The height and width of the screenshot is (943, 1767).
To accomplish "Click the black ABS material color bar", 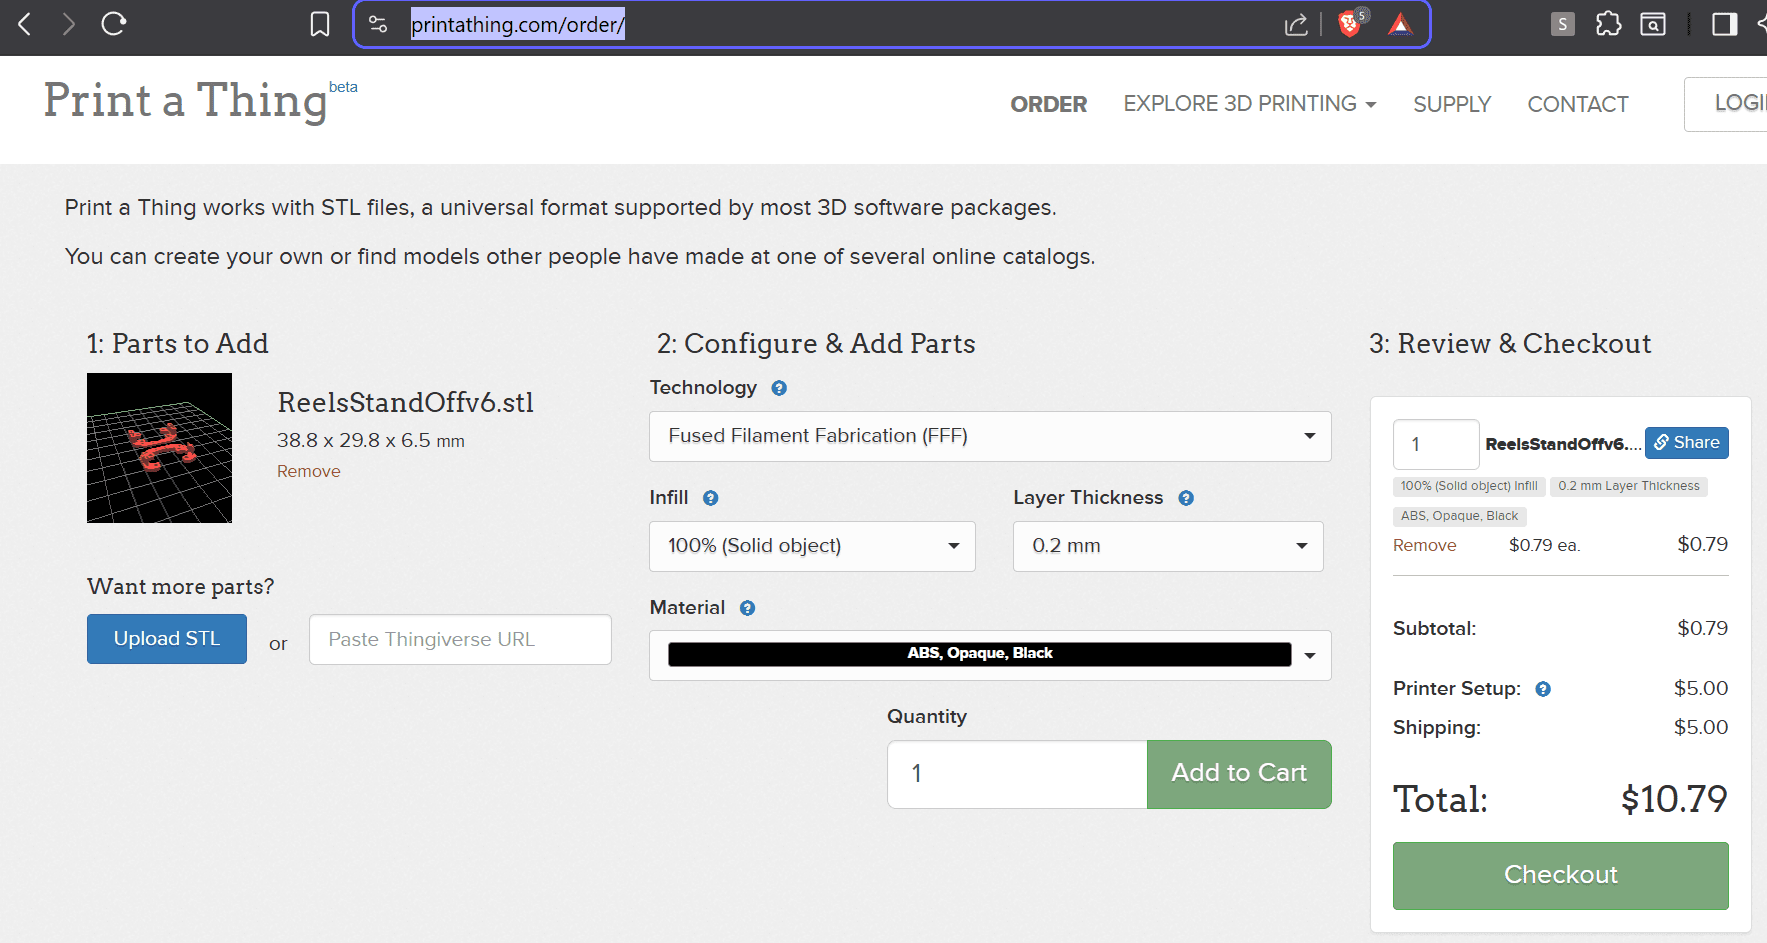I will 980,654.
